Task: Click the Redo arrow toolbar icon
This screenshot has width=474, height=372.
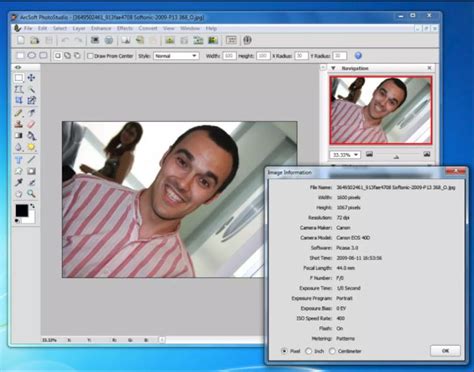Action: [x=78, y=40]
